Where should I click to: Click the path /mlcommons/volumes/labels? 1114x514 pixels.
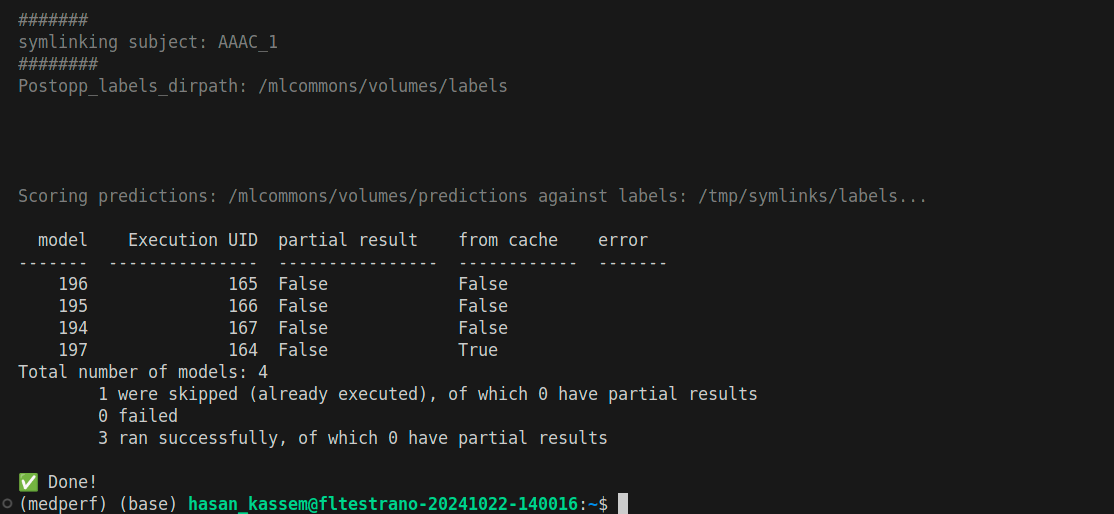pos(383,87)
